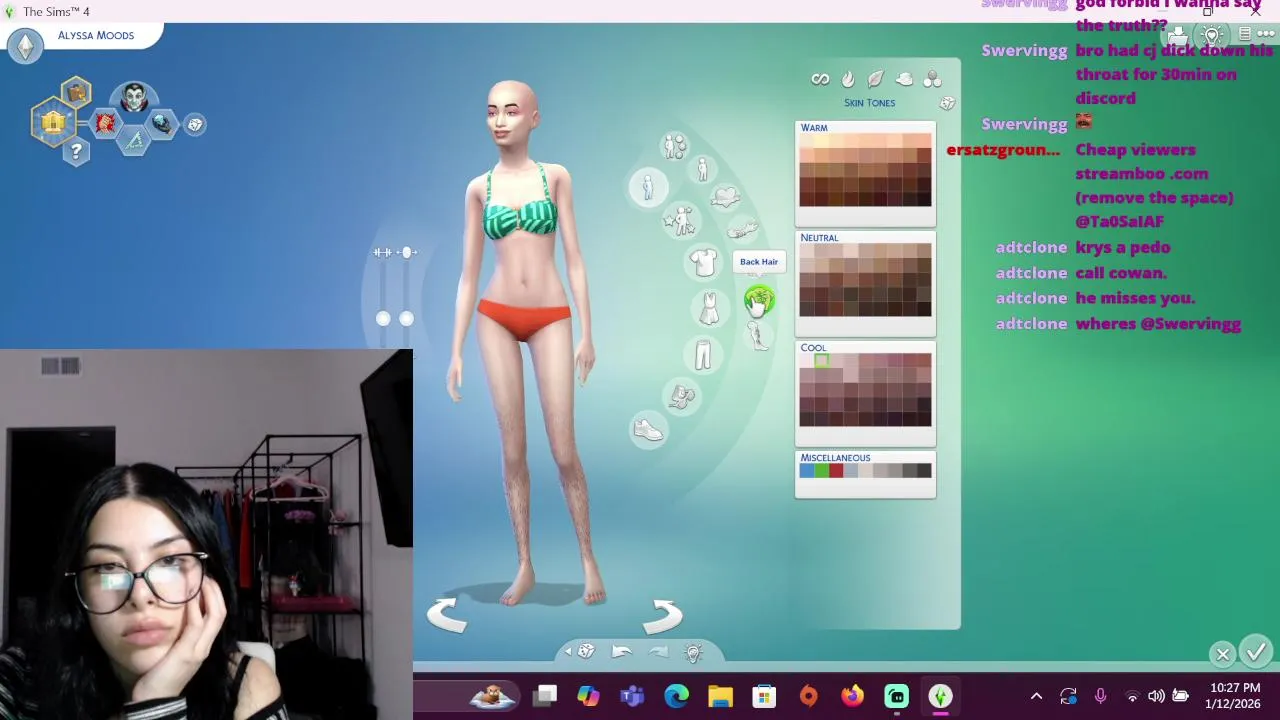Open the household relationships category icon
Image resolution: width=1280 pixels, height=720 pixels.
(675, 146)
